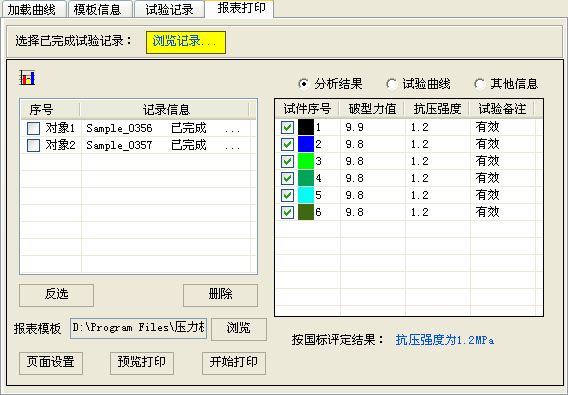Image resolution: width=568 pixels, height=395 pixels.
Task: Click the yellow 浏览记录... button
Action: click(x=186, y=42)
